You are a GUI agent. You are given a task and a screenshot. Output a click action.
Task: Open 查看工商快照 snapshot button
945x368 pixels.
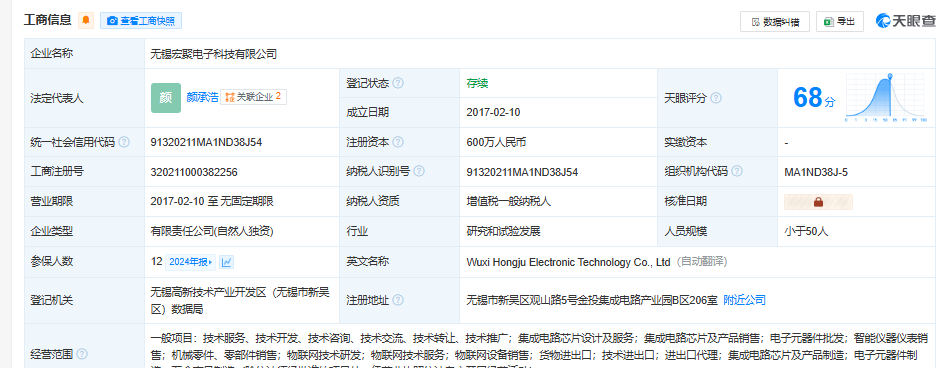[x=141, y=20]
